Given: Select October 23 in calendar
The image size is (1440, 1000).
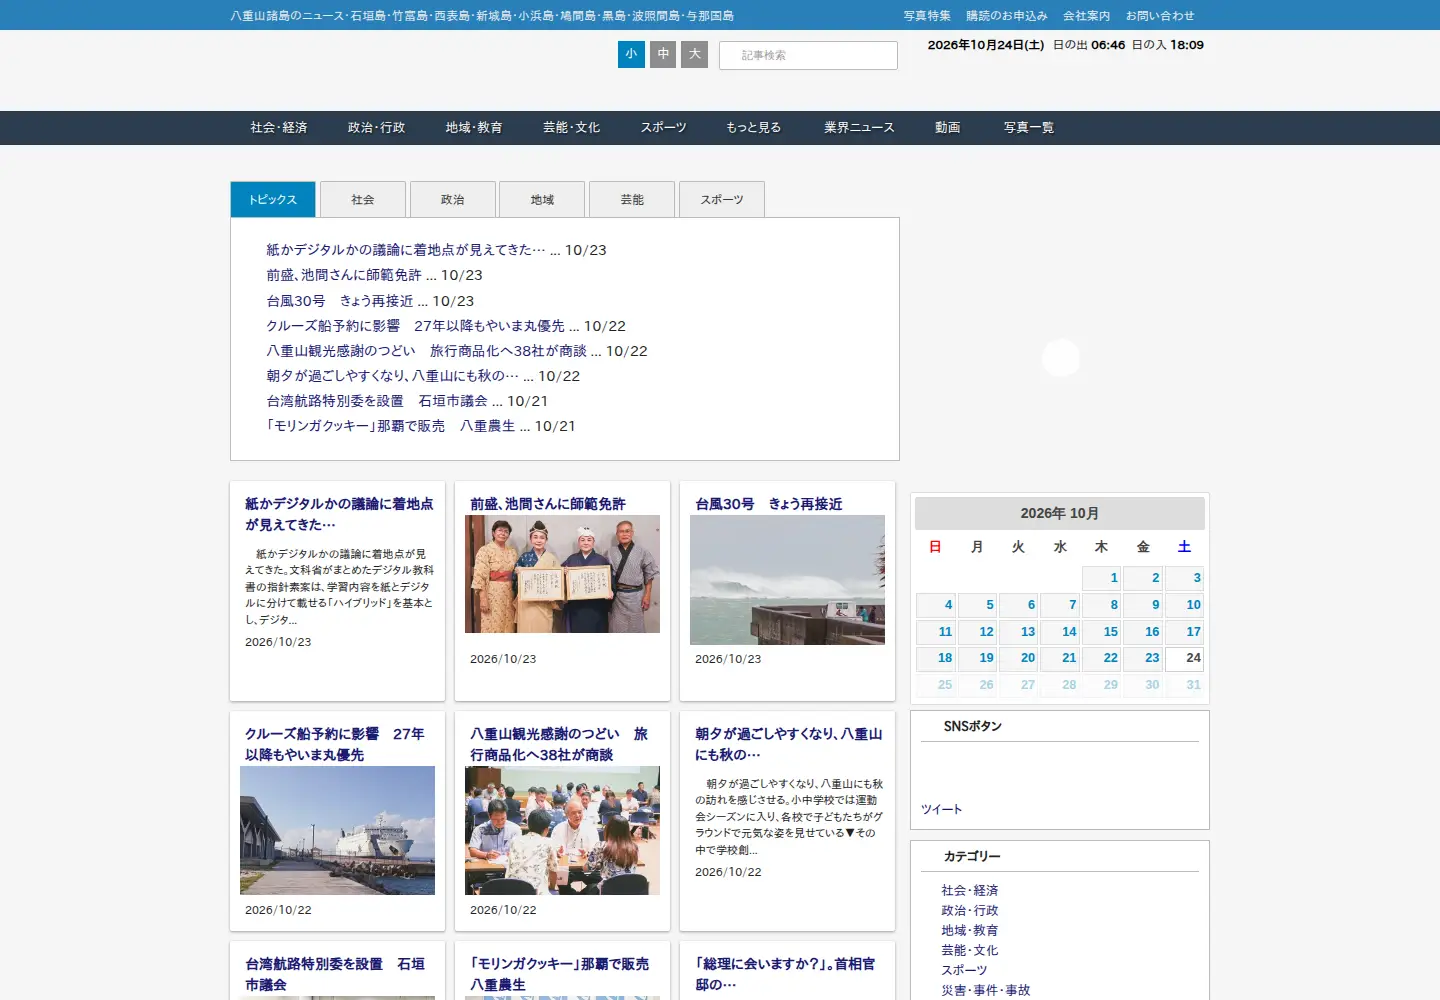Looking at the screenshot, I should pos(1142,658).
